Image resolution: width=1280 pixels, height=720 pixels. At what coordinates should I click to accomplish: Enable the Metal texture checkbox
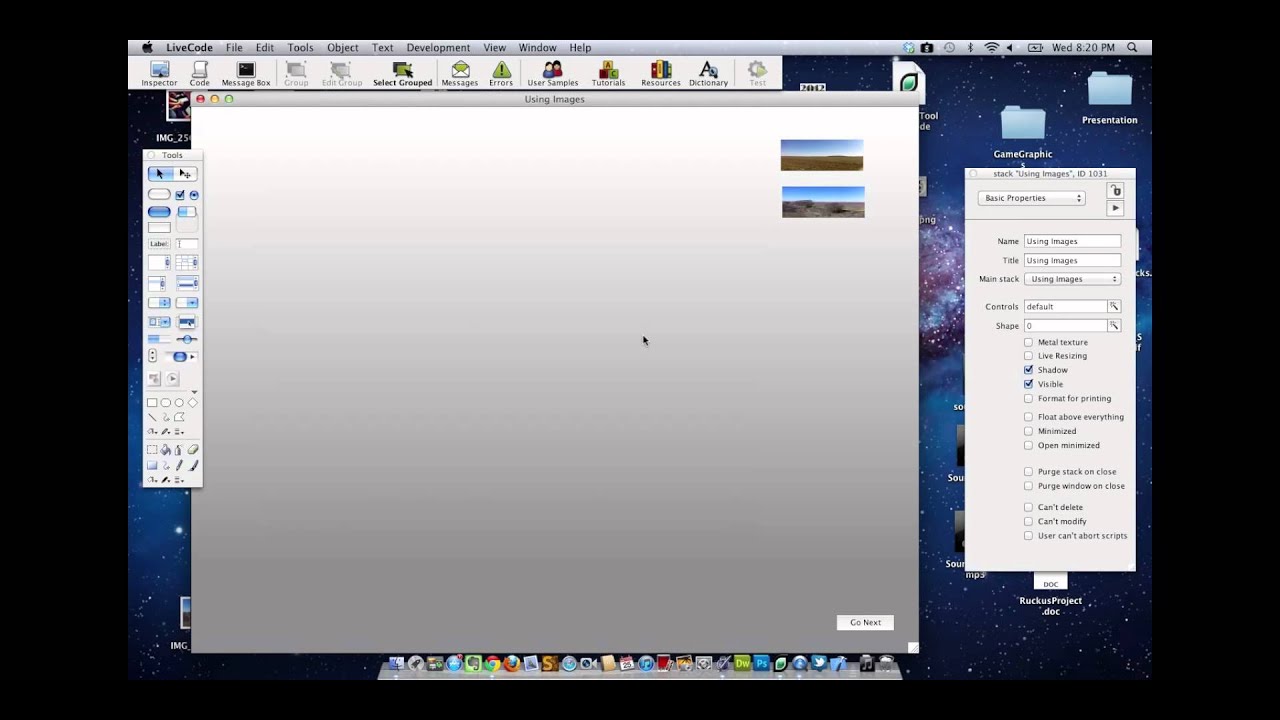1028,342
